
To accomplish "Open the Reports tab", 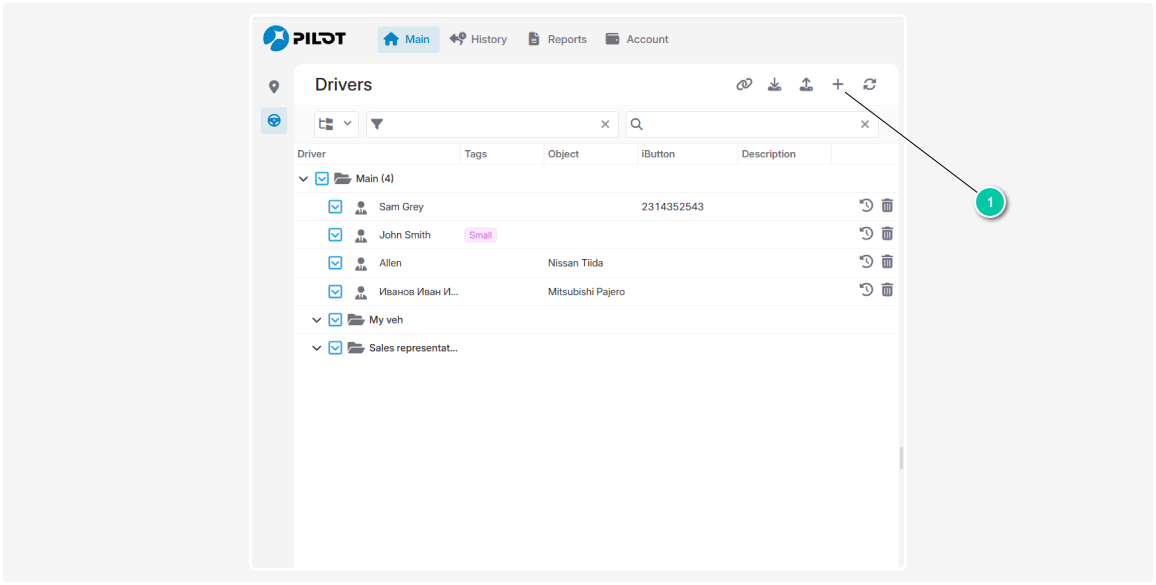I will (x=557, y=39).
